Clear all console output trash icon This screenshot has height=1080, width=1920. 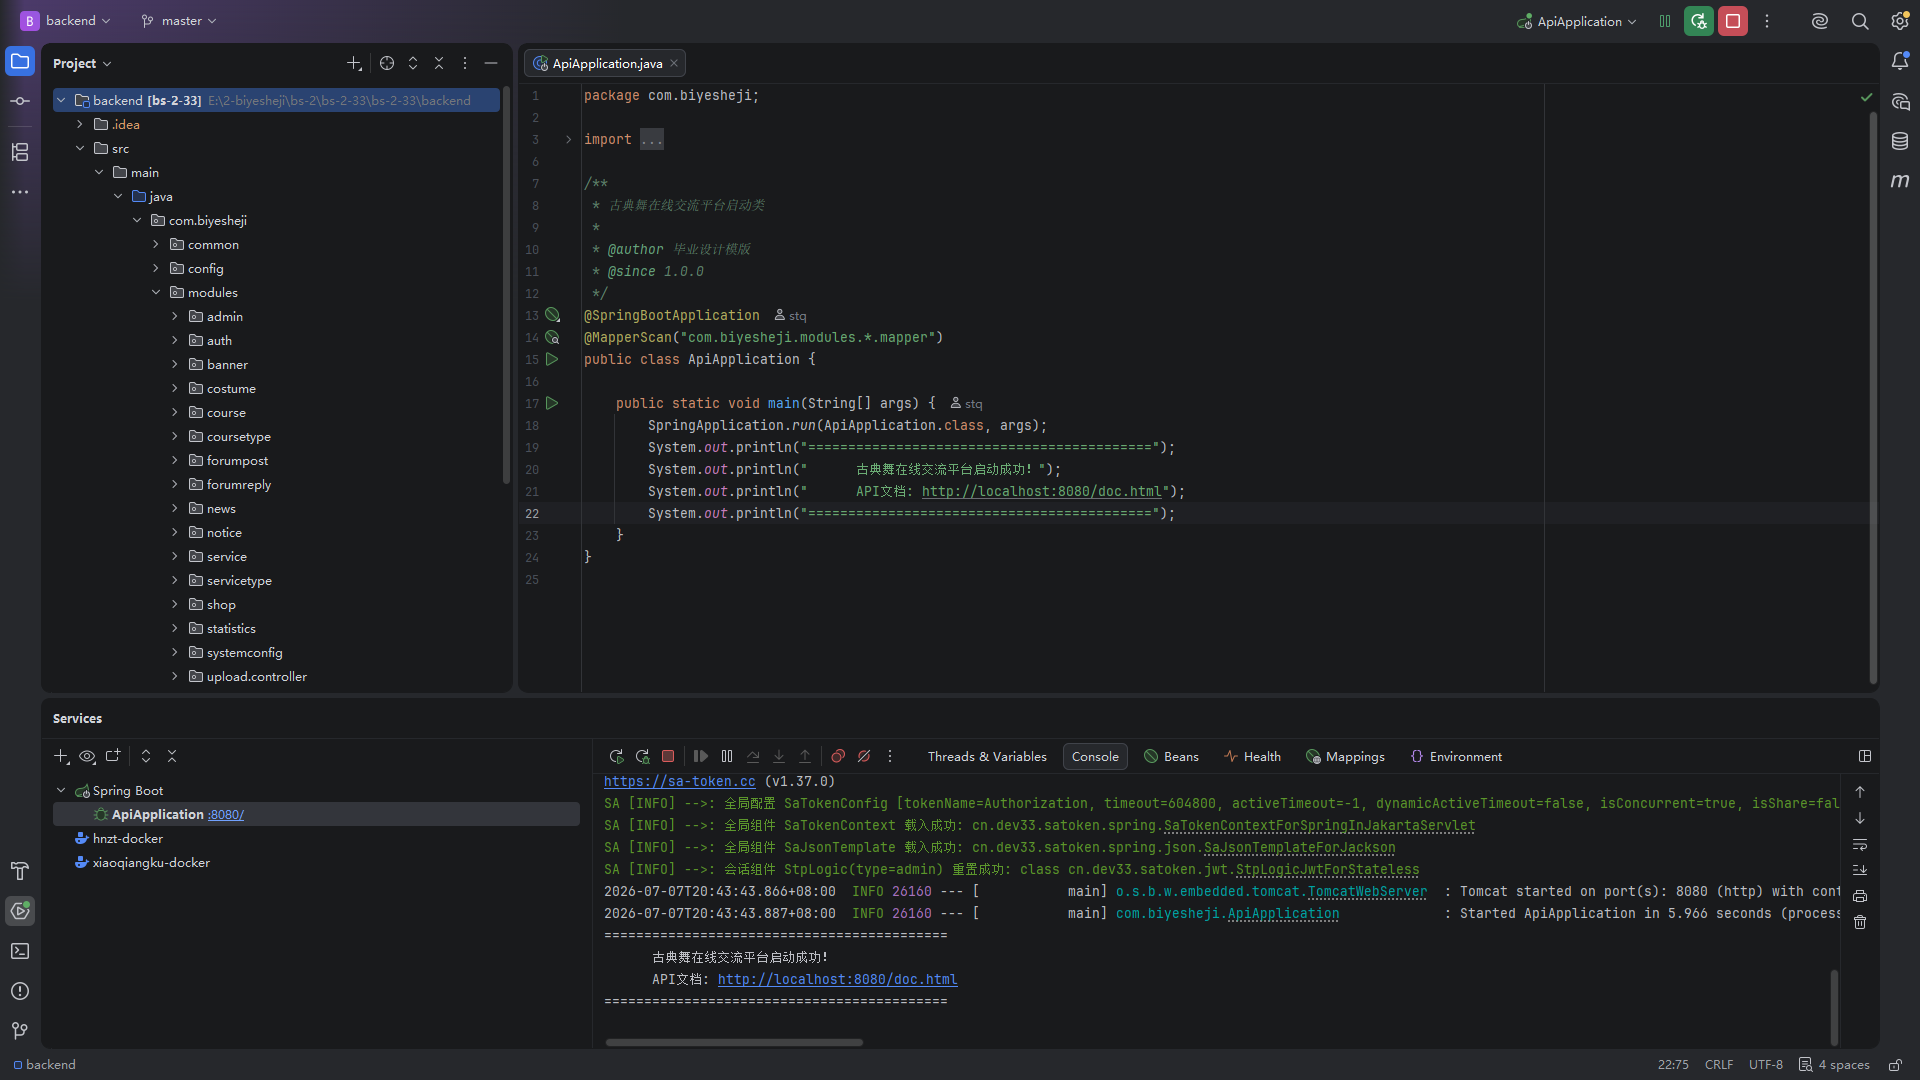tap(1860, 922)
